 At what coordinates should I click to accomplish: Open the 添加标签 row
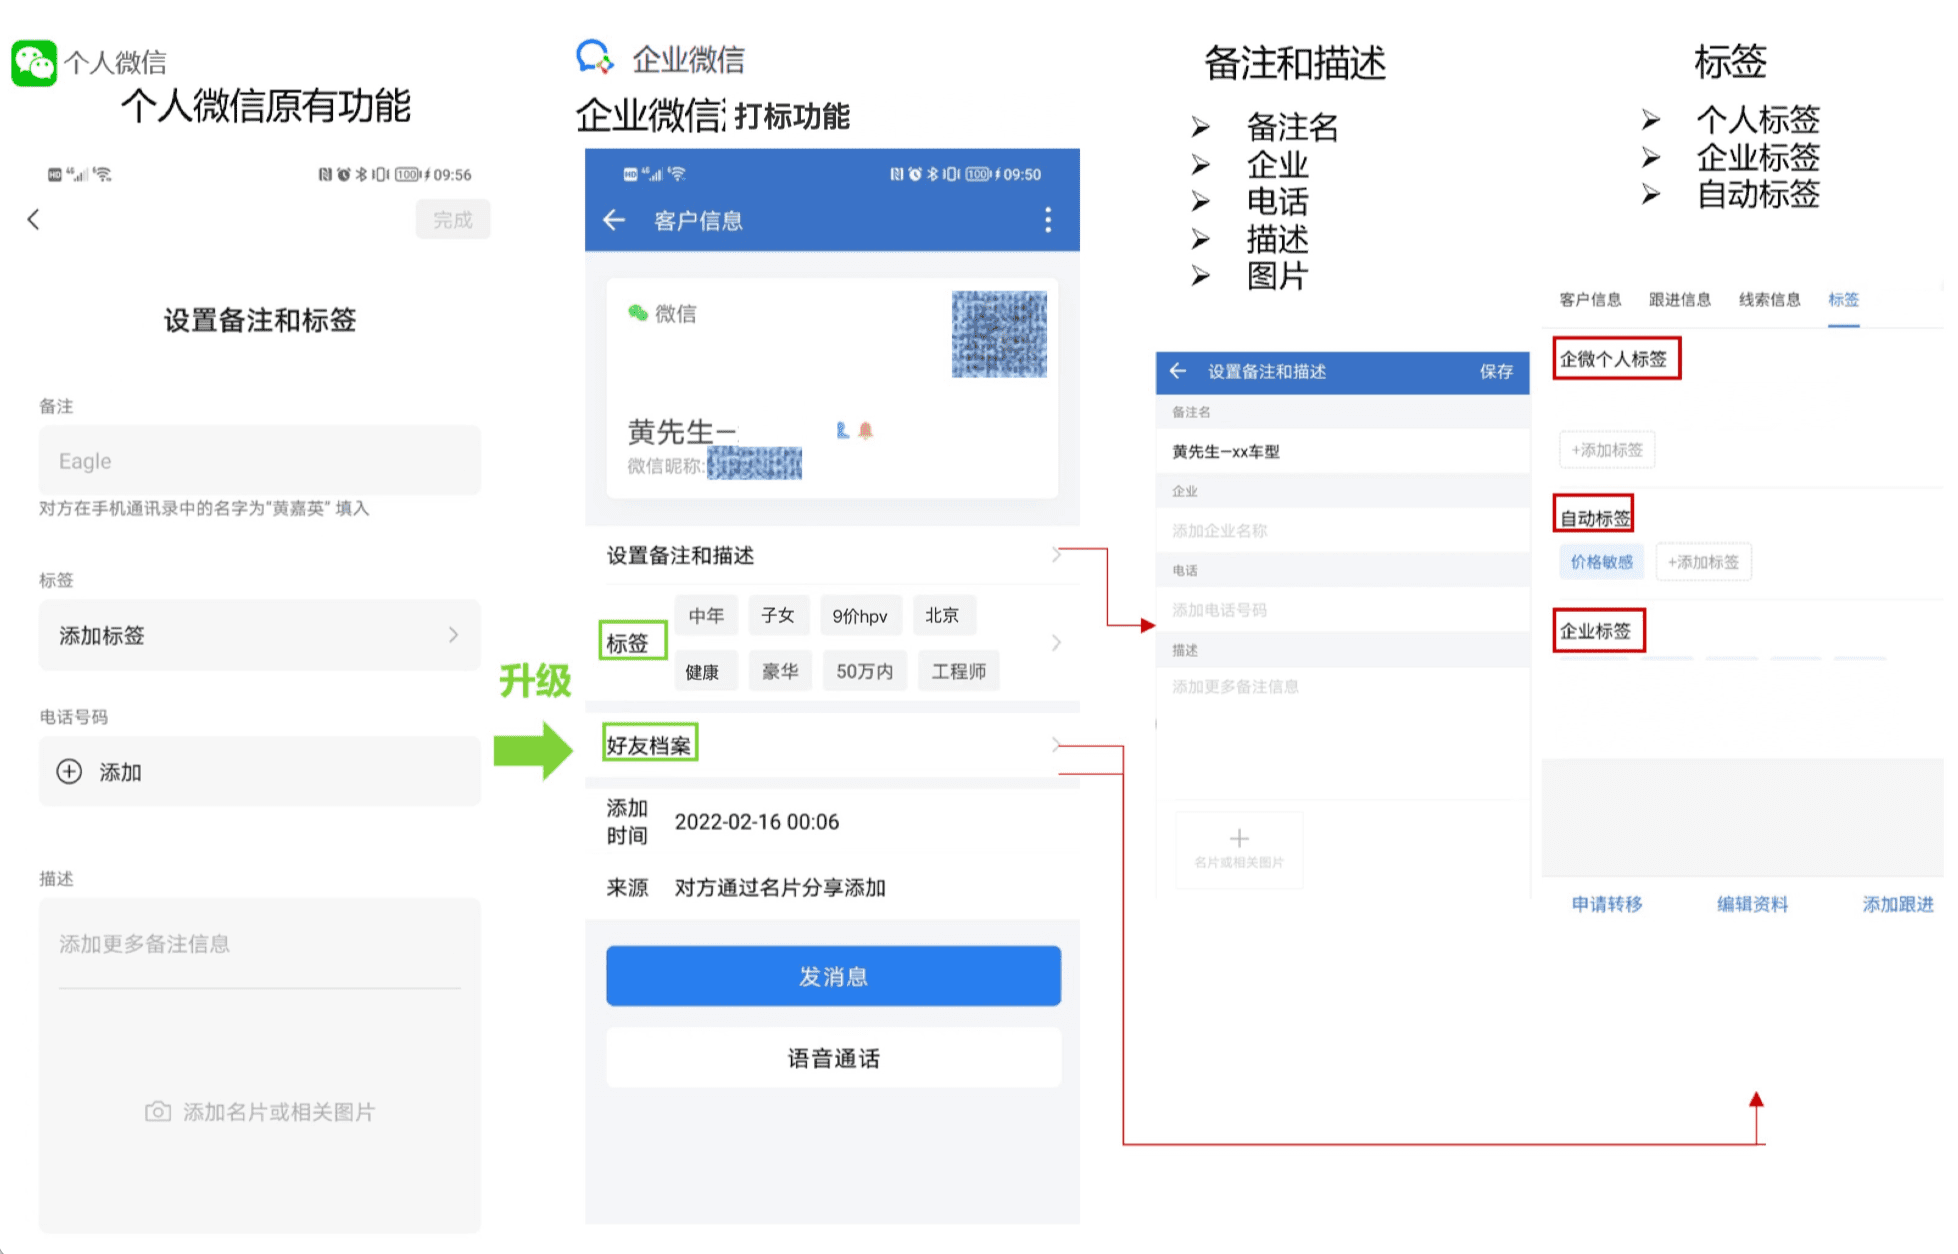260,635
